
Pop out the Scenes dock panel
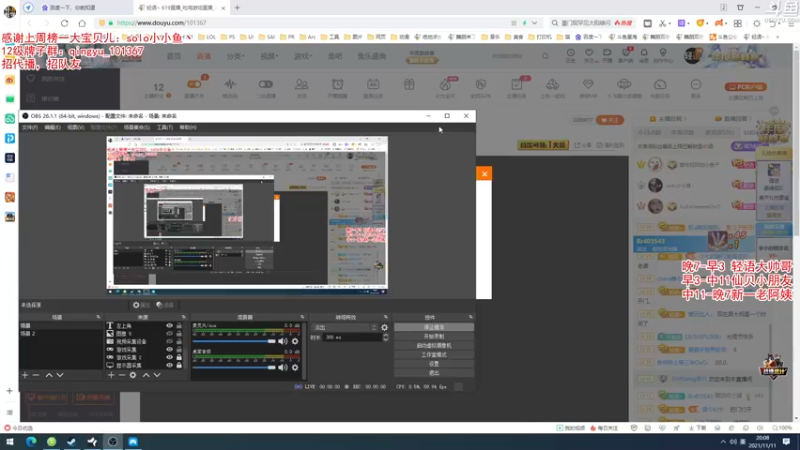click(98, 317)
